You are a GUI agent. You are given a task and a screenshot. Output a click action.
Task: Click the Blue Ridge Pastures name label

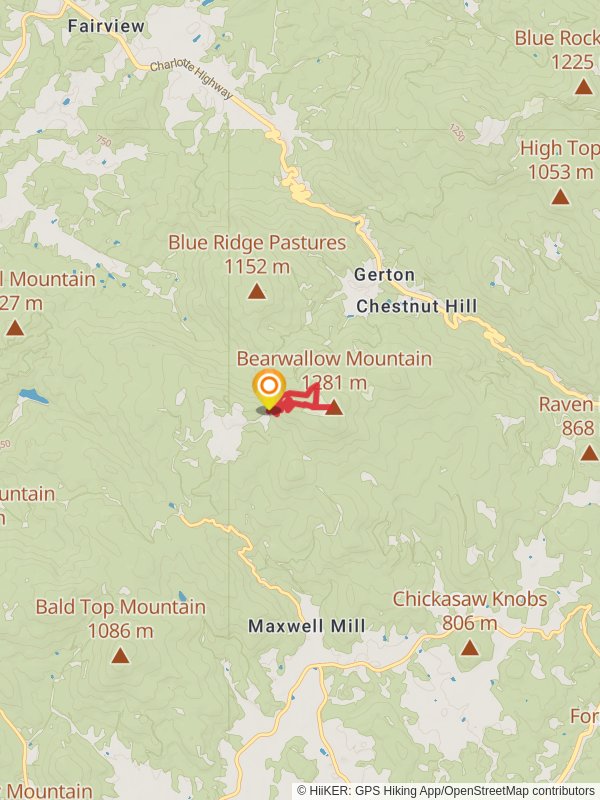pos(257,243)
